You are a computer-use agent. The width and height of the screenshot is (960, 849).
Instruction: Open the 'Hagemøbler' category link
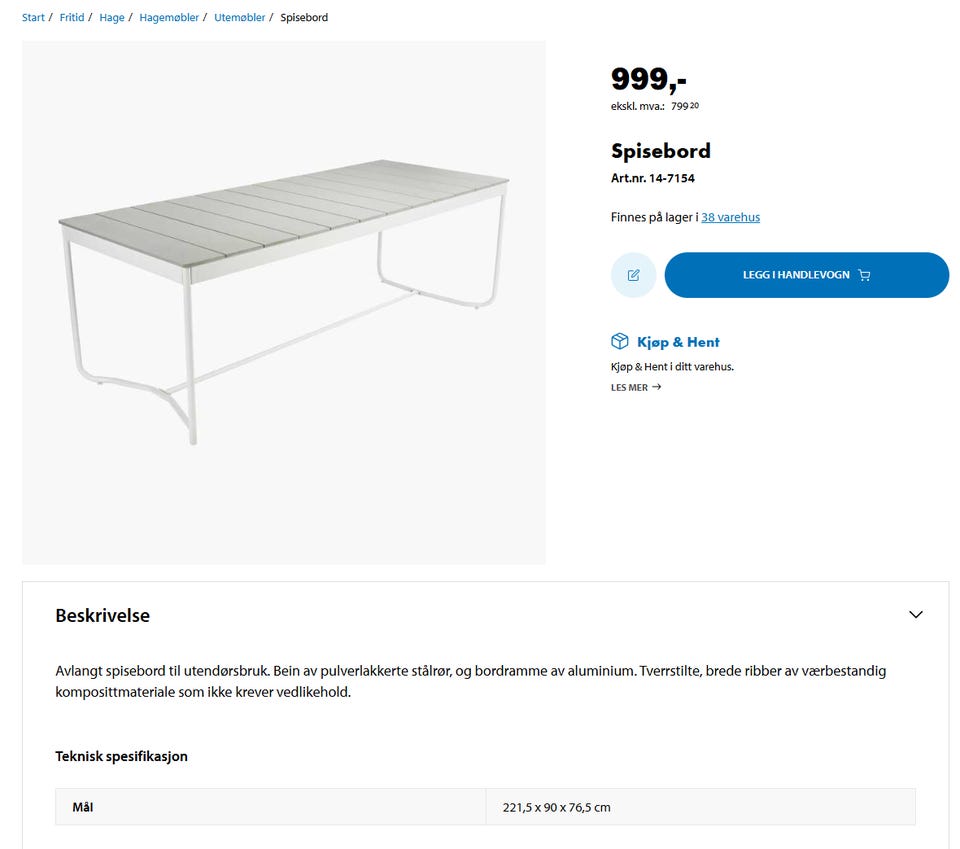point(166,17)
